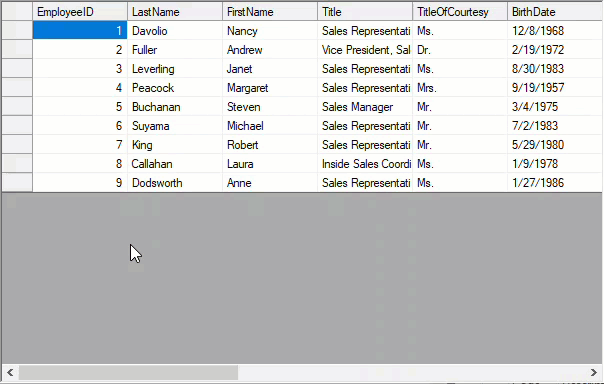Select the EmployeeID cell with value 2
This screenshot has width=604, height=384.
80,50
